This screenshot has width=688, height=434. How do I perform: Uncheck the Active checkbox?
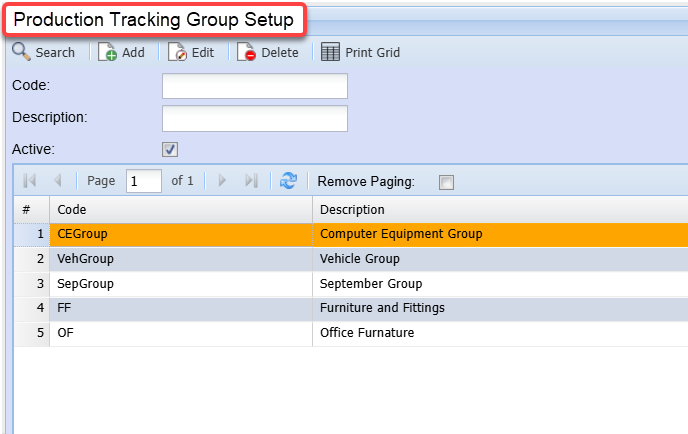coord(170,149)
